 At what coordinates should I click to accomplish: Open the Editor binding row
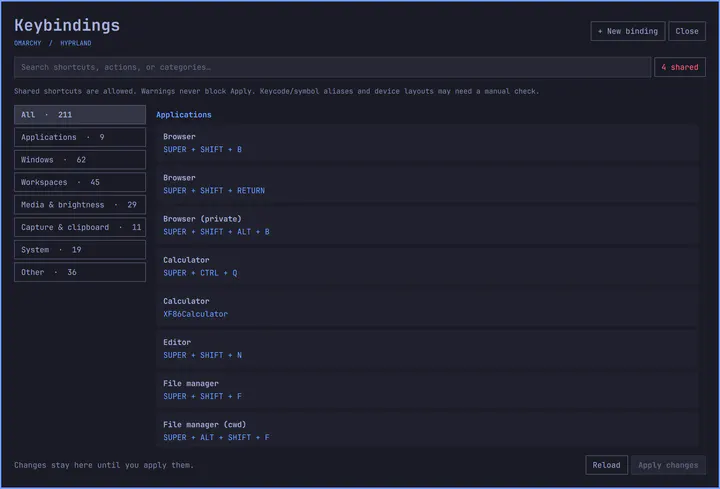[x=427, y=348]
